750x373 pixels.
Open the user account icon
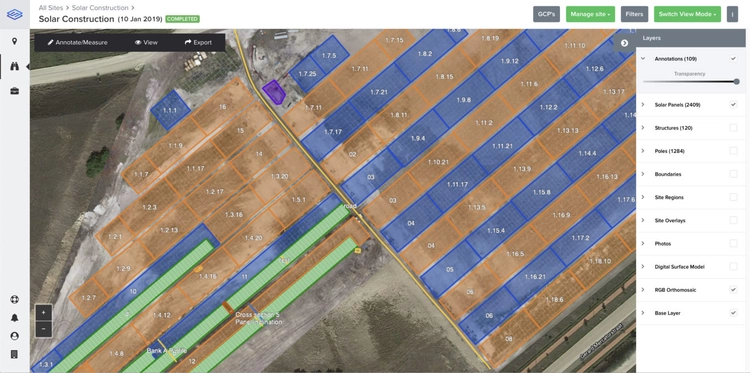(x=14, y=336)
